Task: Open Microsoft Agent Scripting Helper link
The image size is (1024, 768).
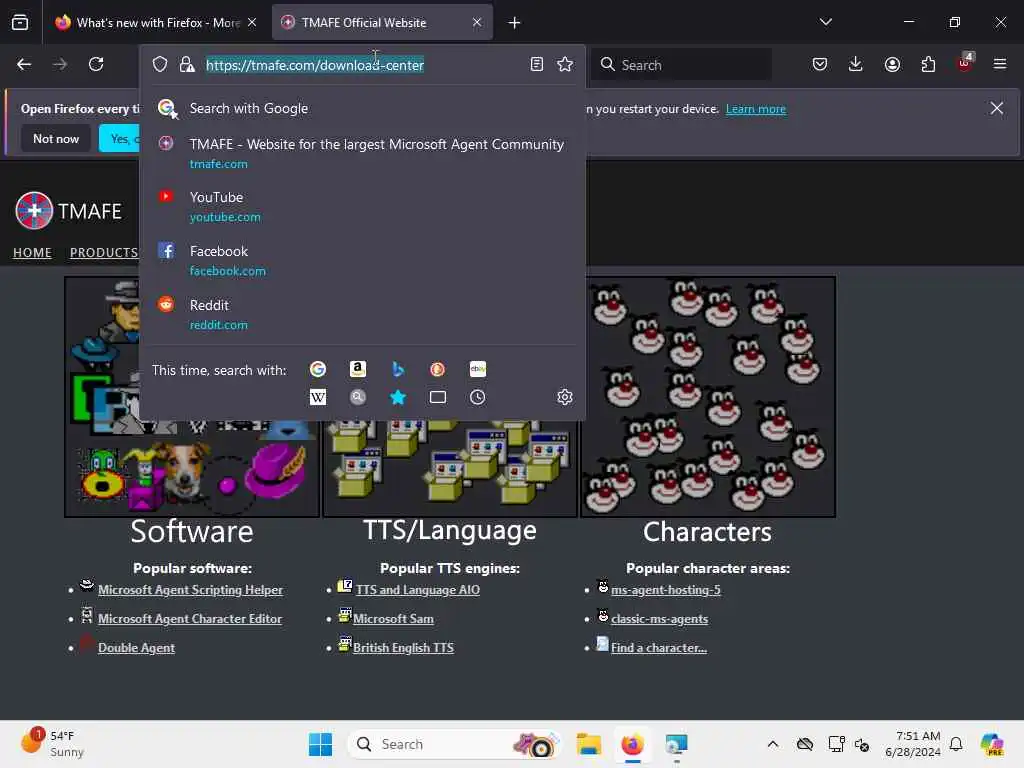Action: click(190, 590)
